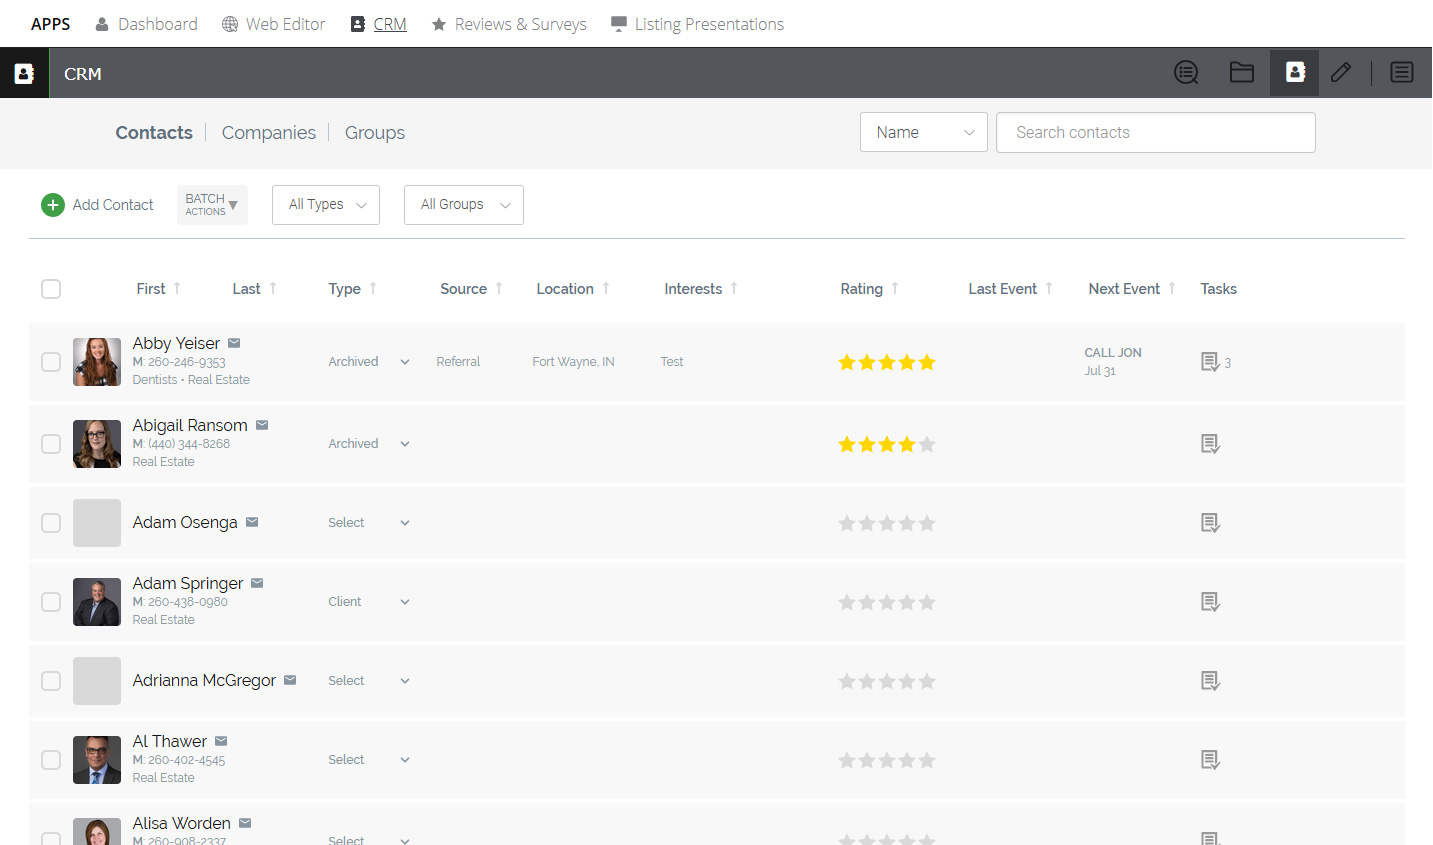Click Add Contact button label

tap(113, 205)
